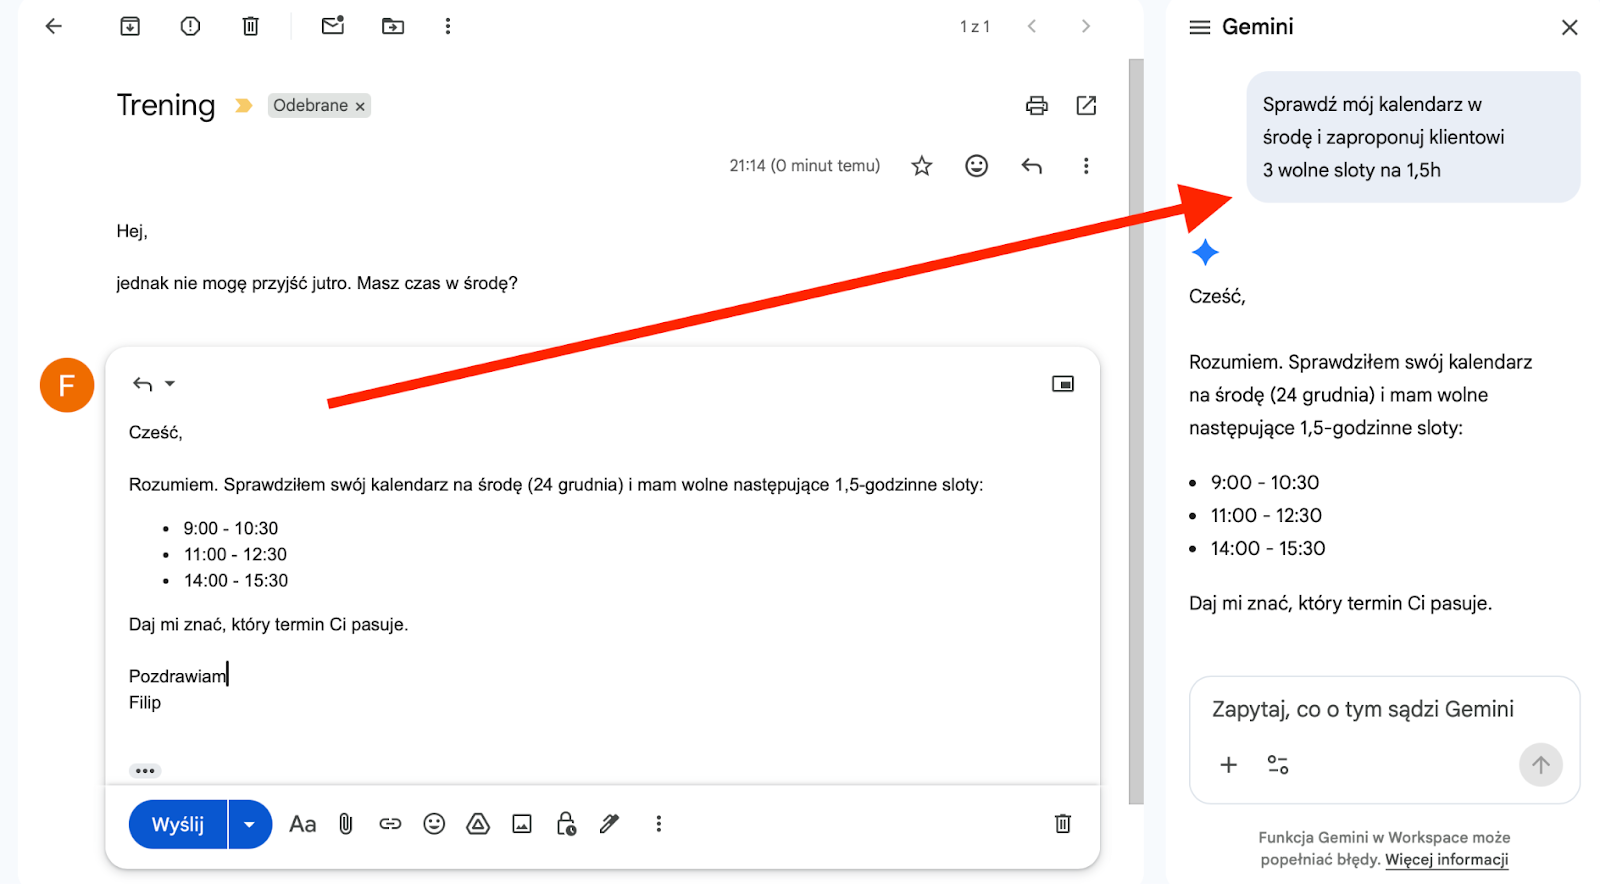Insert a file from Google Drive

tap(478, 824)
